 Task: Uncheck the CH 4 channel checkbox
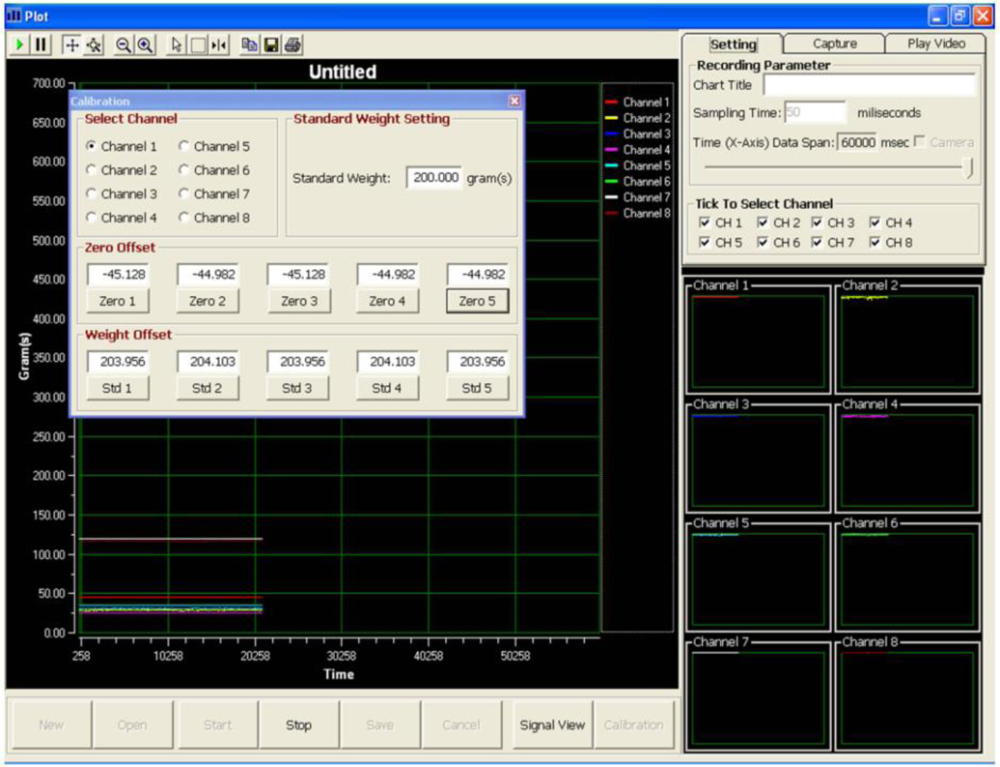876,223
